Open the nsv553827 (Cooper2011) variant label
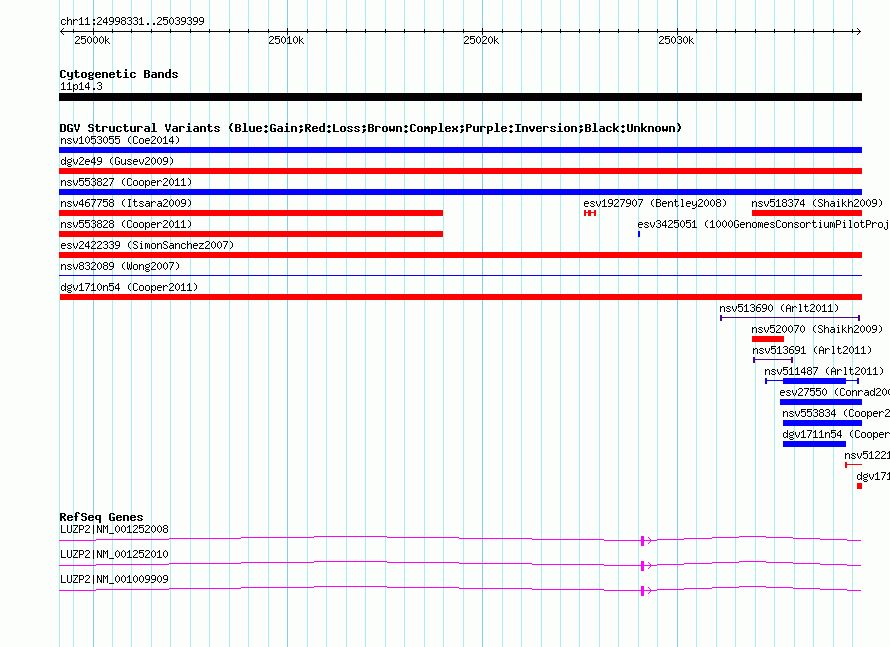This screenshot has width=890, height=647. (x=125, y=182)
